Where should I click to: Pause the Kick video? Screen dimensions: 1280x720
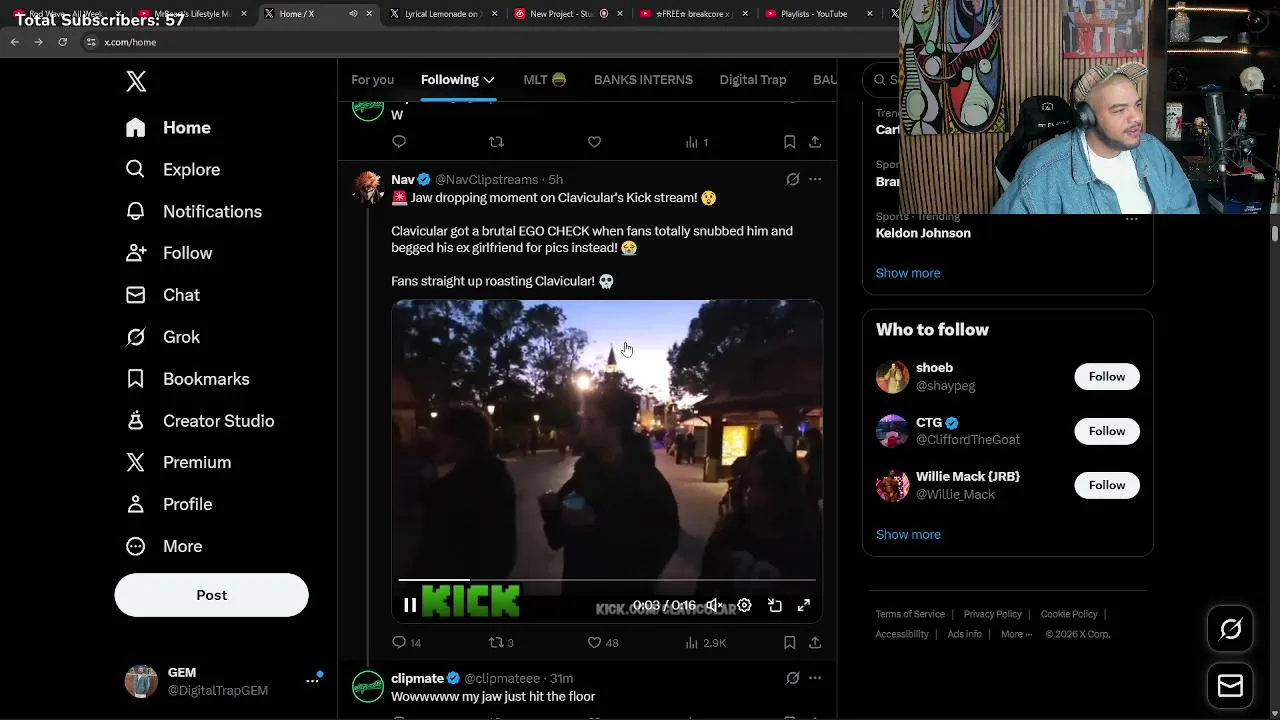coord(410,605)
